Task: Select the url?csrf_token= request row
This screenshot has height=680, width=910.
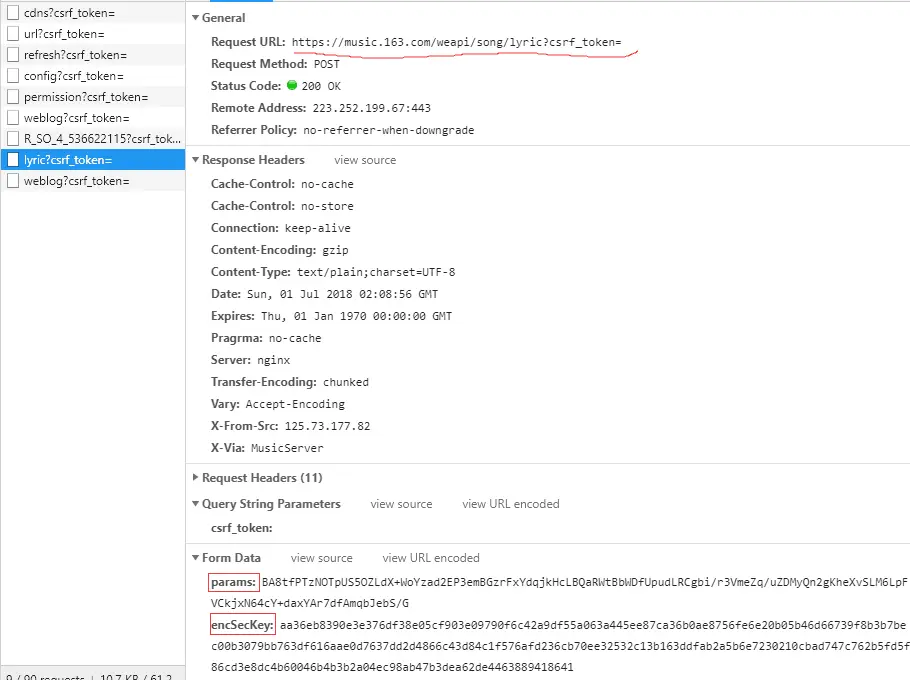Action: (93, 34)
